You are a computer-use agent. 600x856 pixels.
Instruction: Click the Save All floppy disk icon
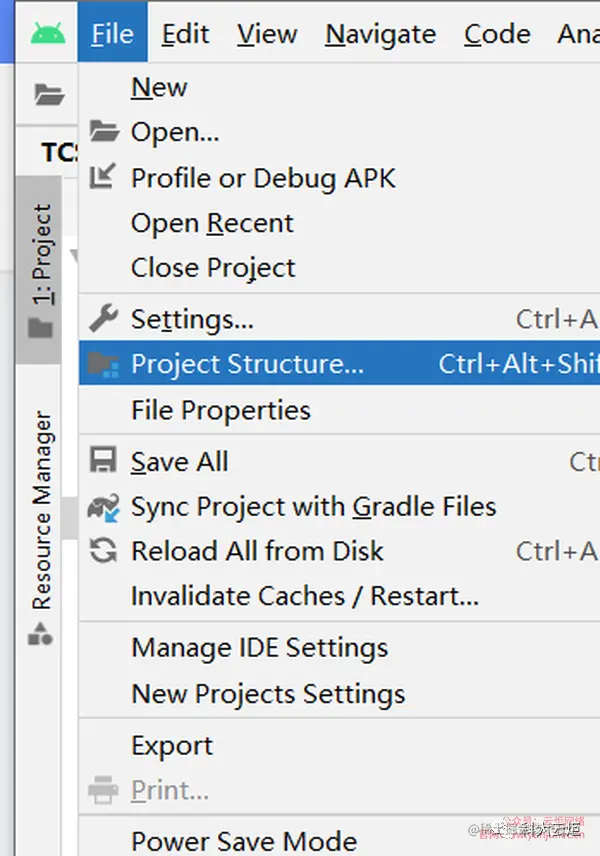pos(104,461)
